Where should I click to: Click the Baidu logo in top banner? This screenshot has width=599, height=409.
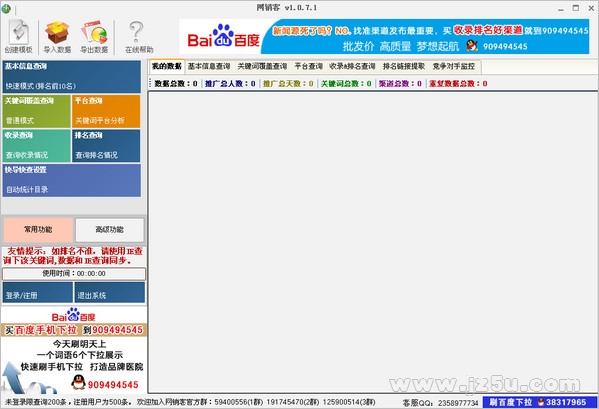(x=223, y=37)
